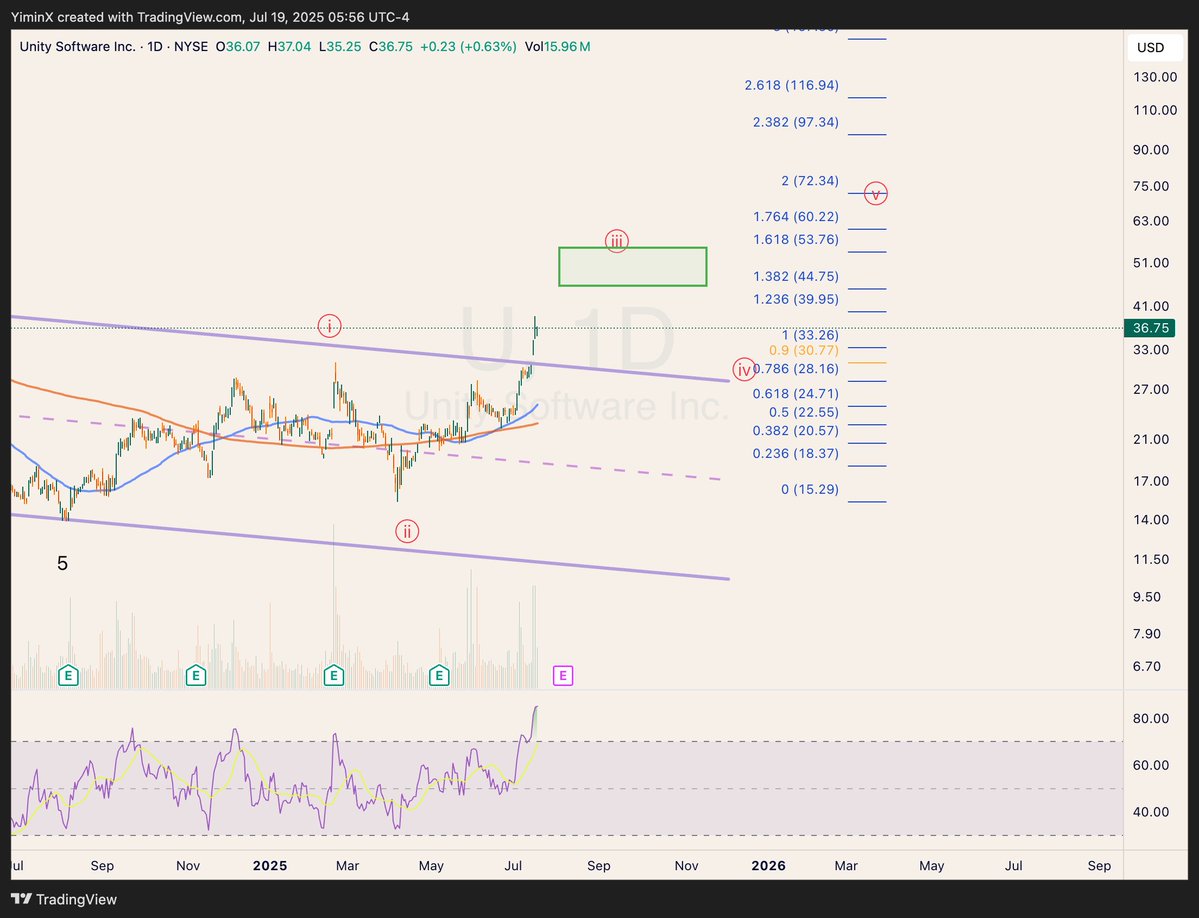Click the green 36.75 current price label
This screenshot has height=918, width=1199.
click(x=1149, y=328)
